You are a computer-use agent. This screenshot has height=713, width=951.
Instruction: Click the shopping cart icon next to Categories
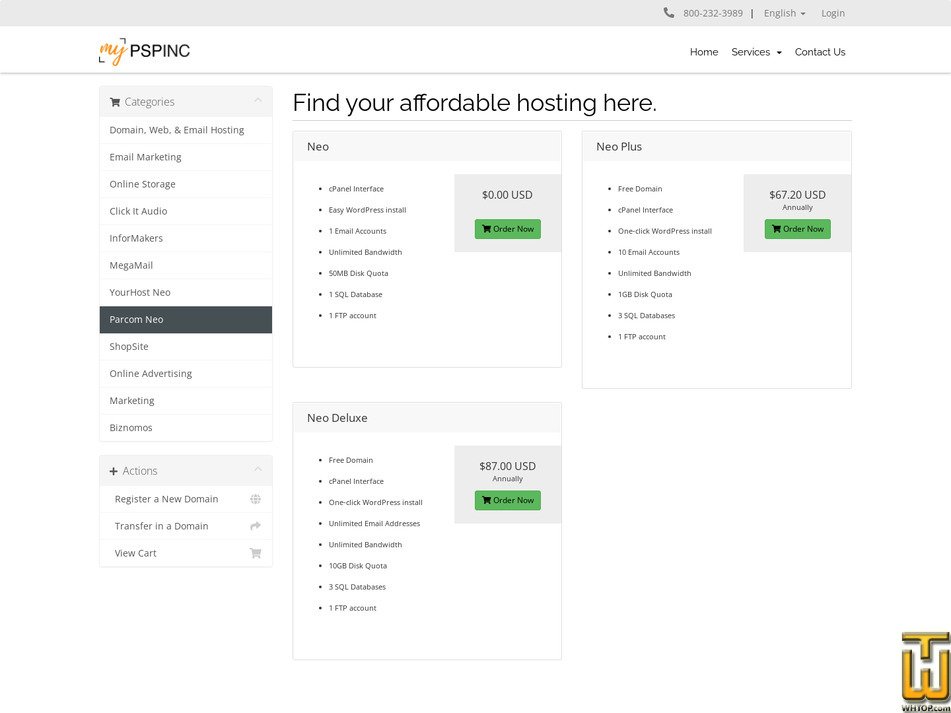tap(115, 102)
